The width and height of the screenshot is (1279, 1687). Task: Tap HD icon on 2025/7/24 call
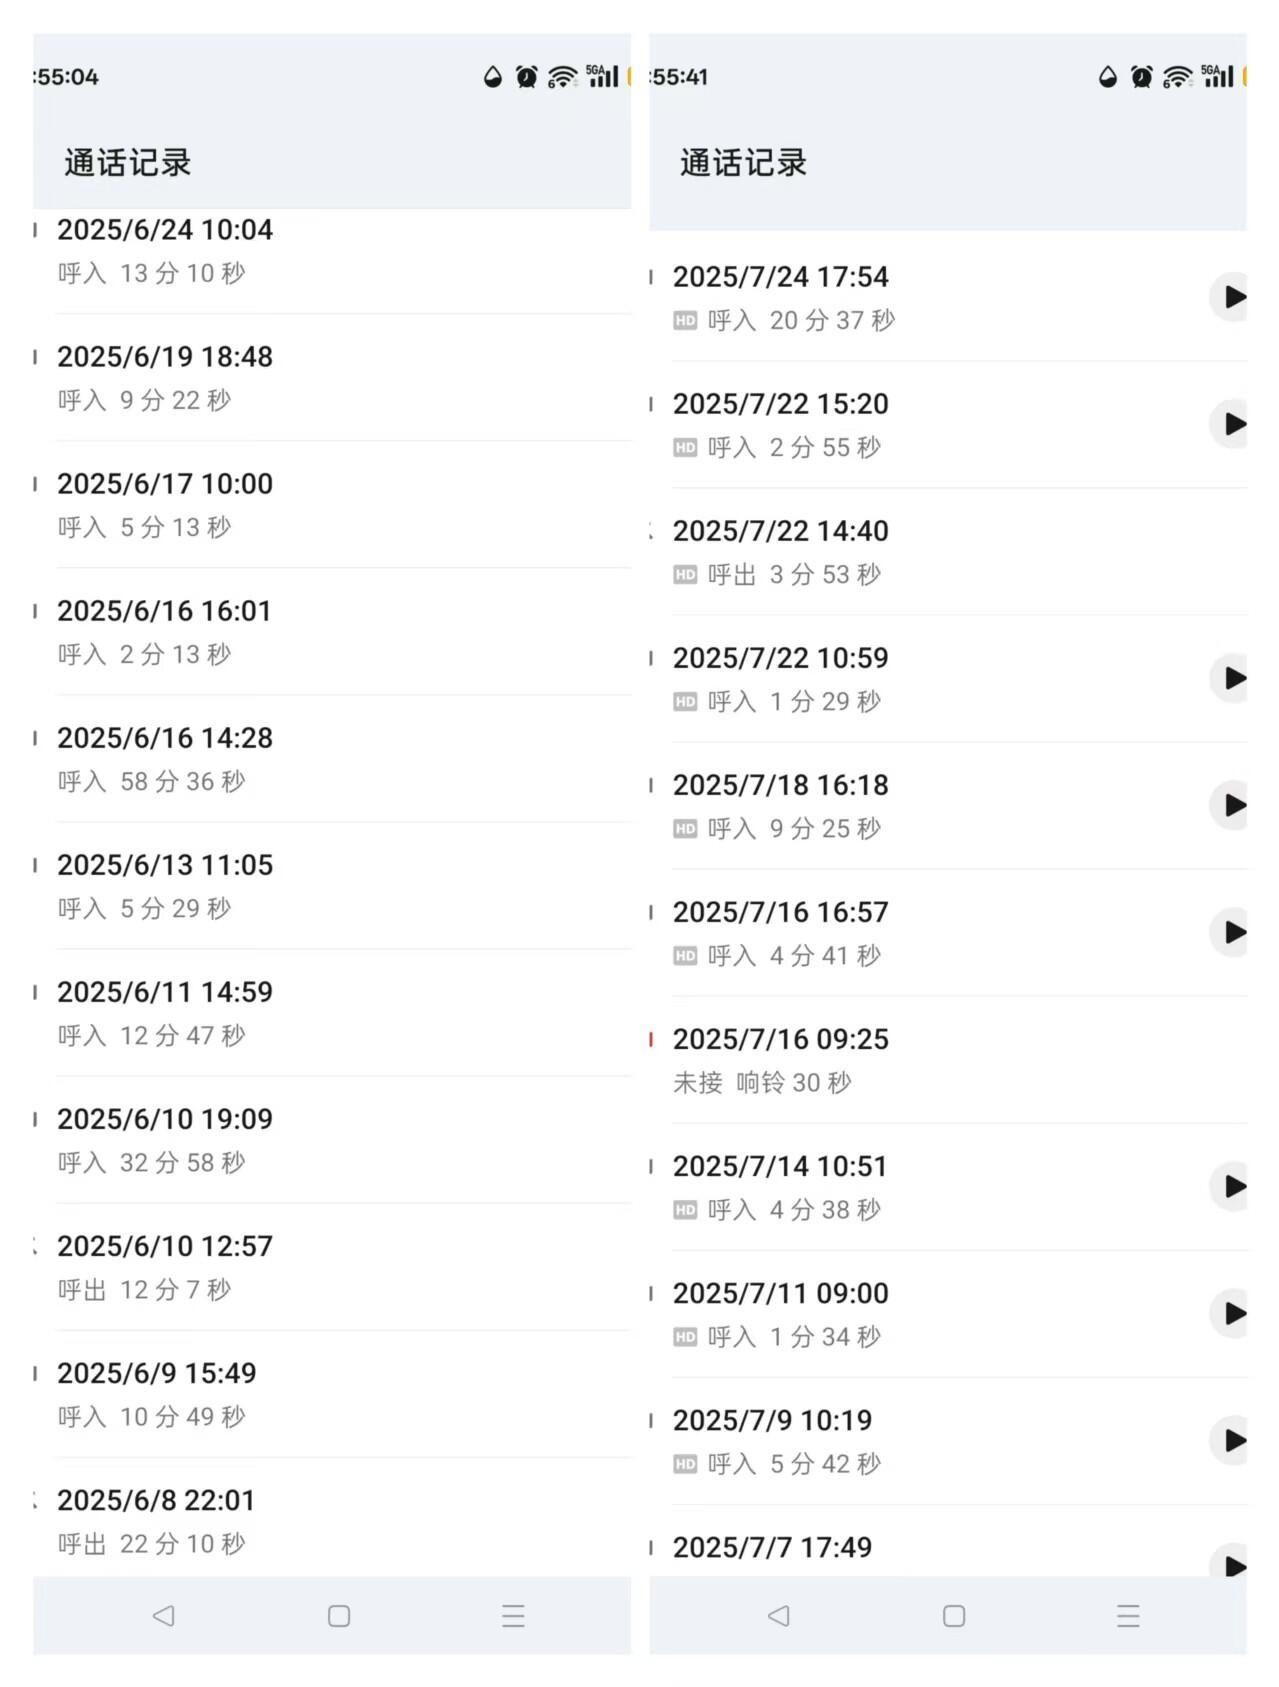point(685,321)
